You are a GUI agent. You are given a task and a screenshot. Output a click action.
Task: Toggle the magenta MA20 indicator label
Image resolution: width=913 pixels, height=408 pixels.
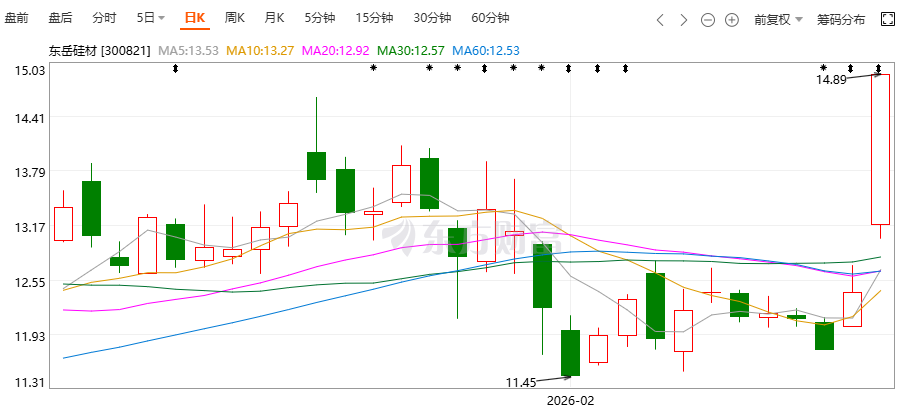tap(335, 50)
